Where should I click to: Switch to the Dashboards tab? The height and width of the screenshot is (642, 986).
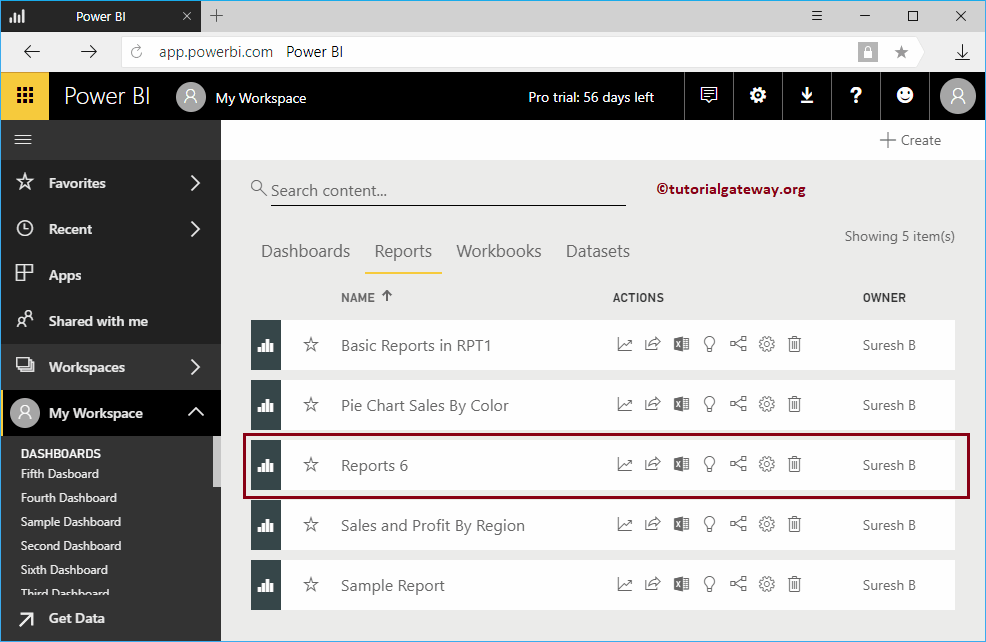click(x=306, y=251)
